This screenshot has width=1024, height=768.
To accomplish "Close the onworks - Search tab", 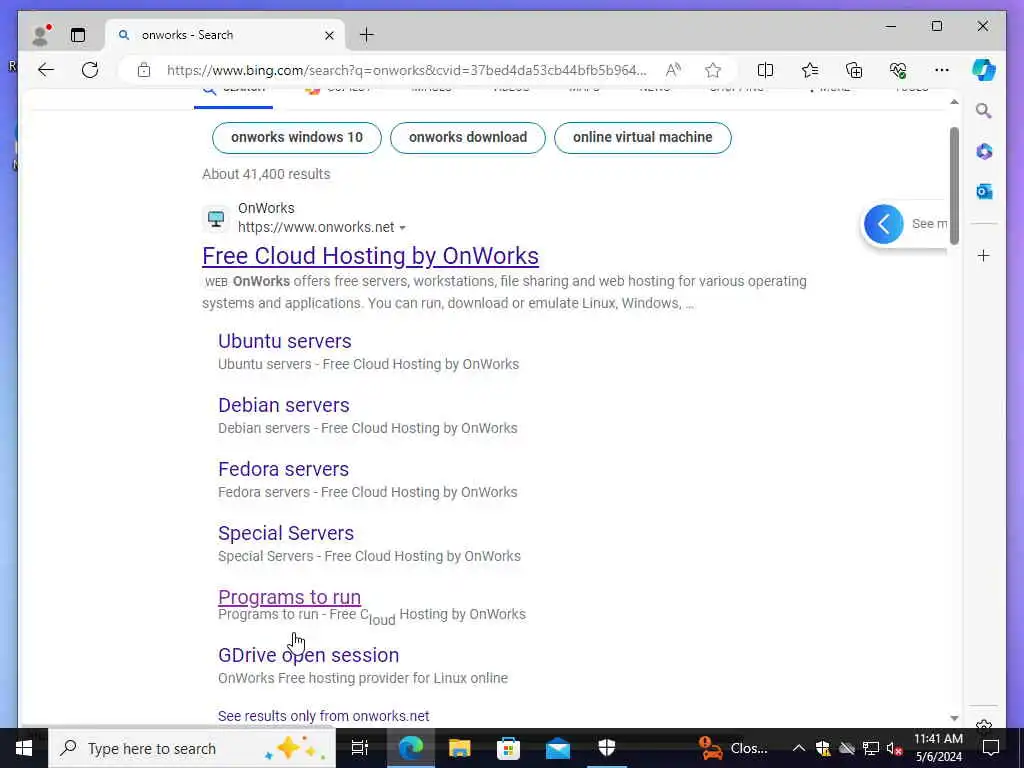I will tap(329, 35).
